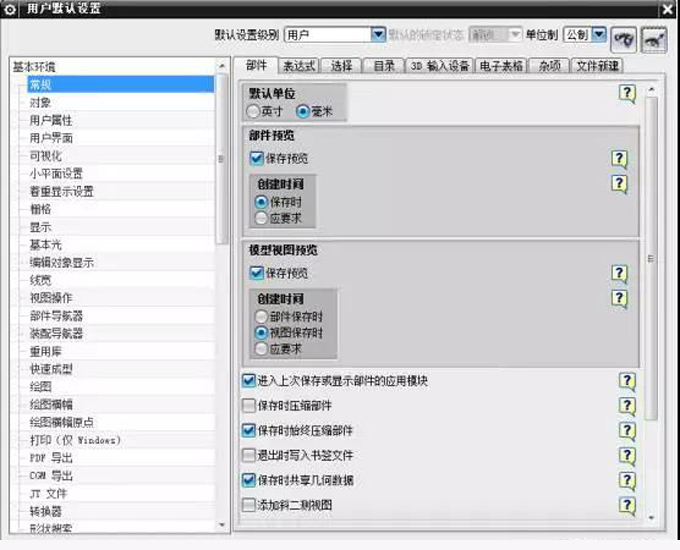Viewport: 680px width, 550px height.
Task: Select 用户界面 in the left category list
Action: (51, 138)
